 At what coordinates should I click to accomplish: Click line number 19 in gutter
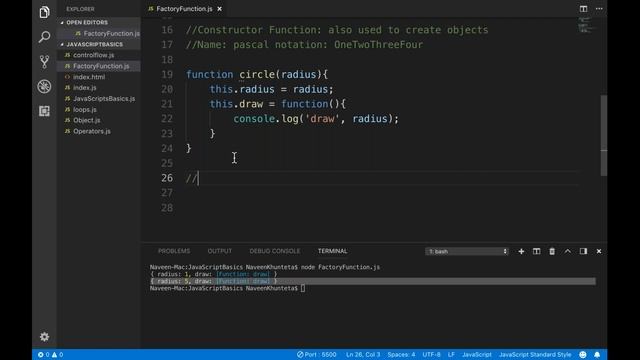pos(167,75)
